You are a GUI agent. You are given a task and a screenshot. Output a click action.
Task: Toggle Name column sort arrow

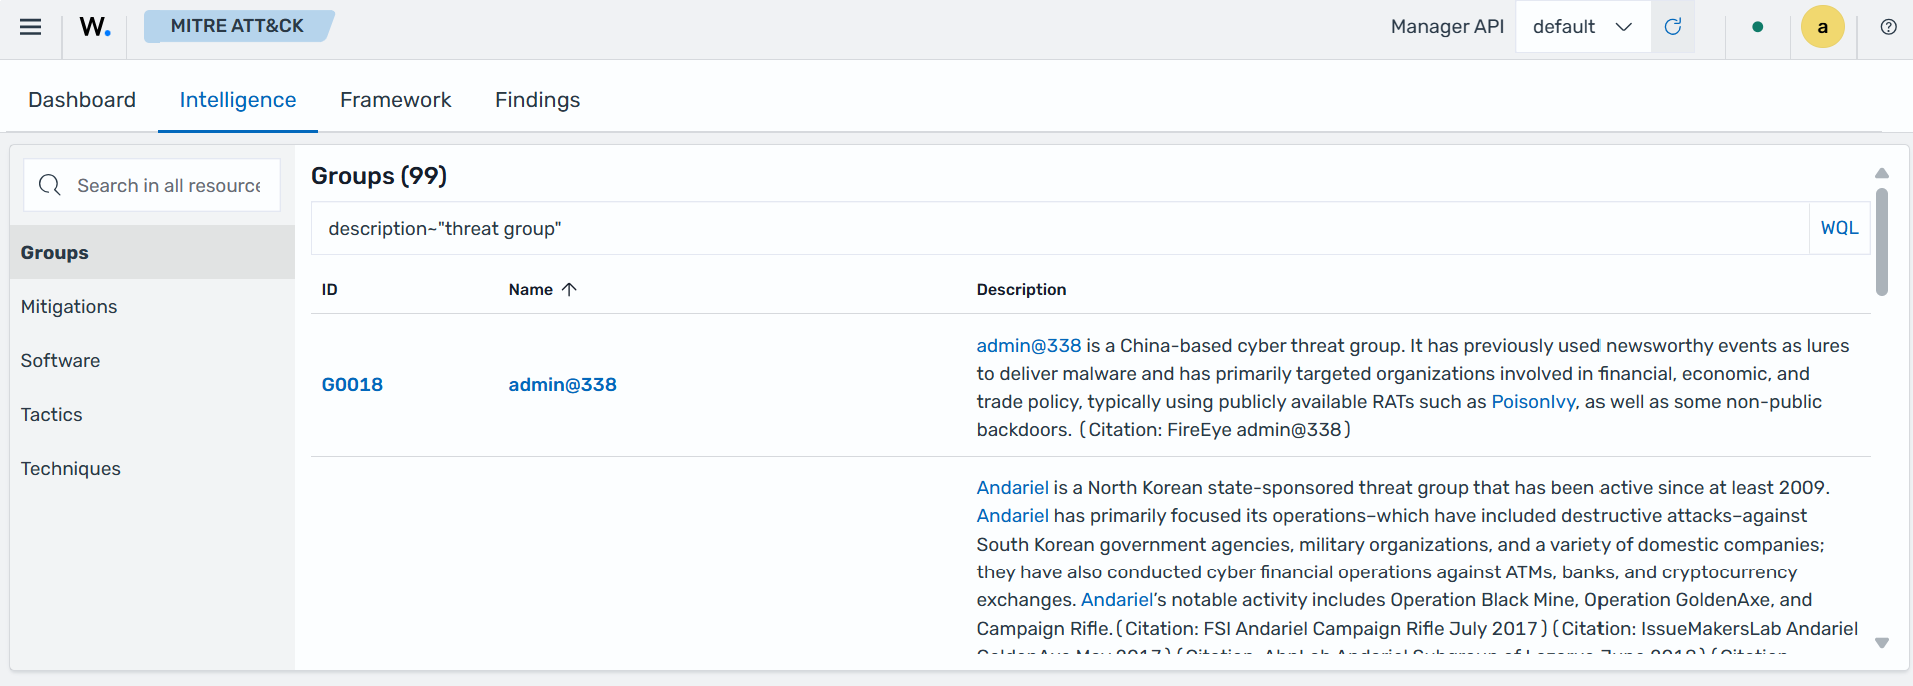570,289
